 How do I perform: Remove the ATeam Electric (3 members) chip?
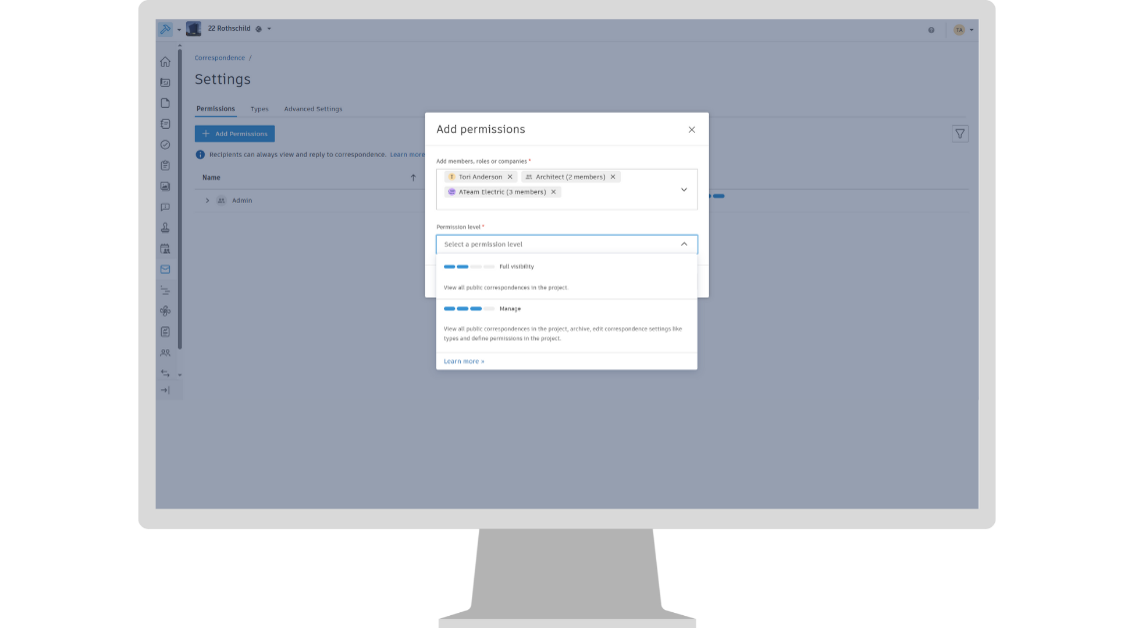[x=553, y=192]
